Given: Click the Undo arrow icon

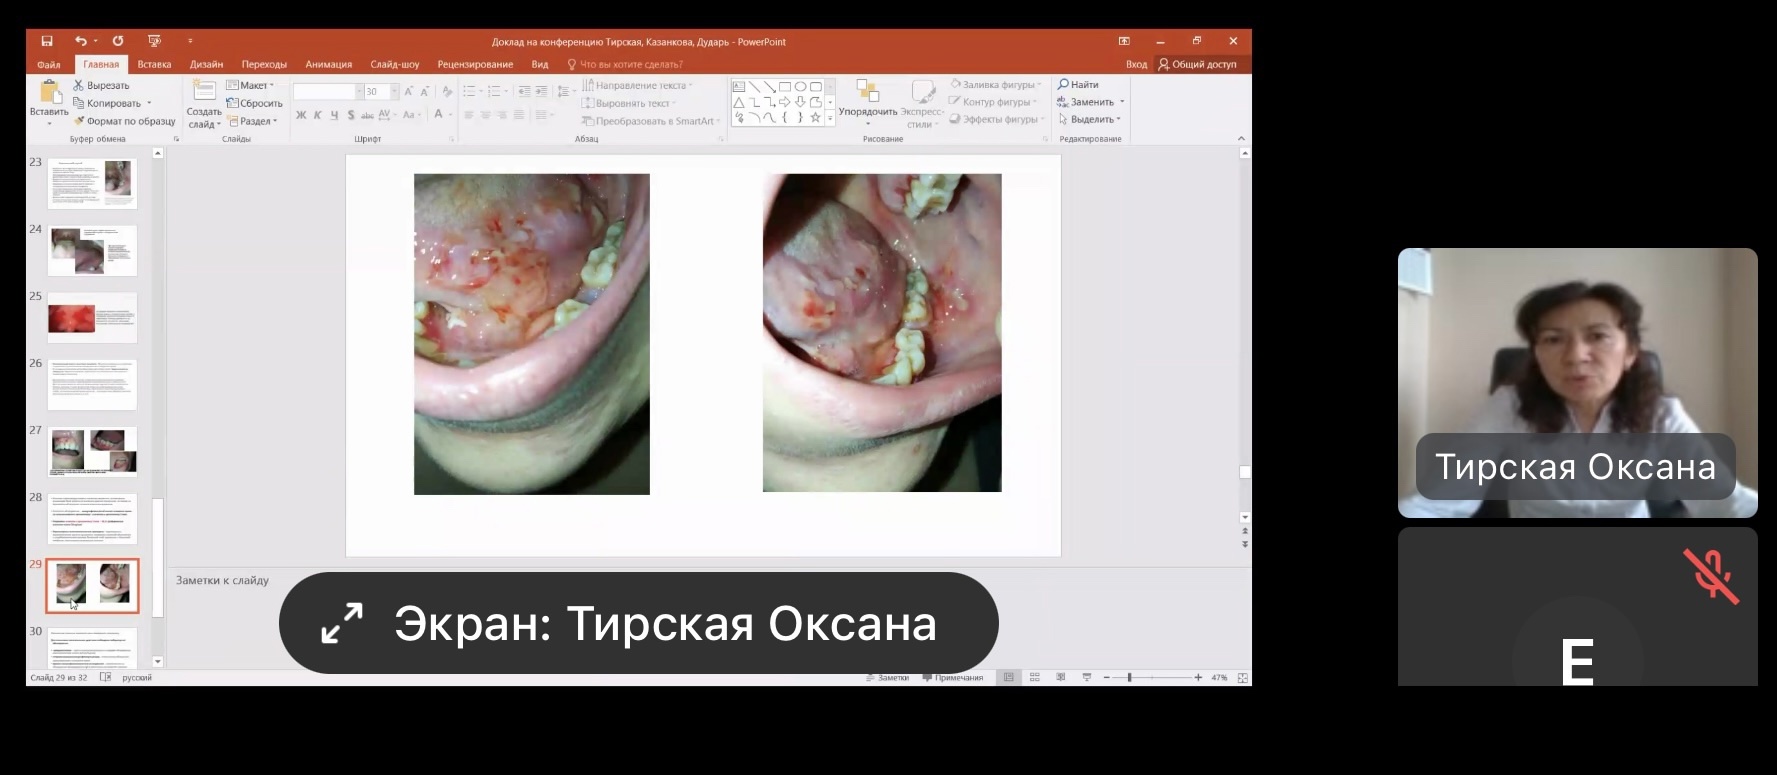Looking at the screenshot, I should [80, 41].
